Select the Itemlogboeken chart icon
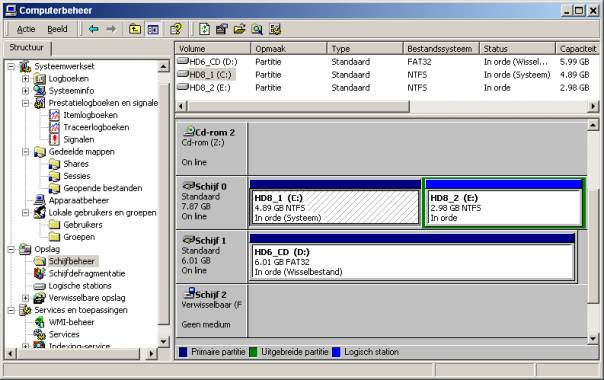The height and width of the screenshot is (380, 604). (54, 115)
